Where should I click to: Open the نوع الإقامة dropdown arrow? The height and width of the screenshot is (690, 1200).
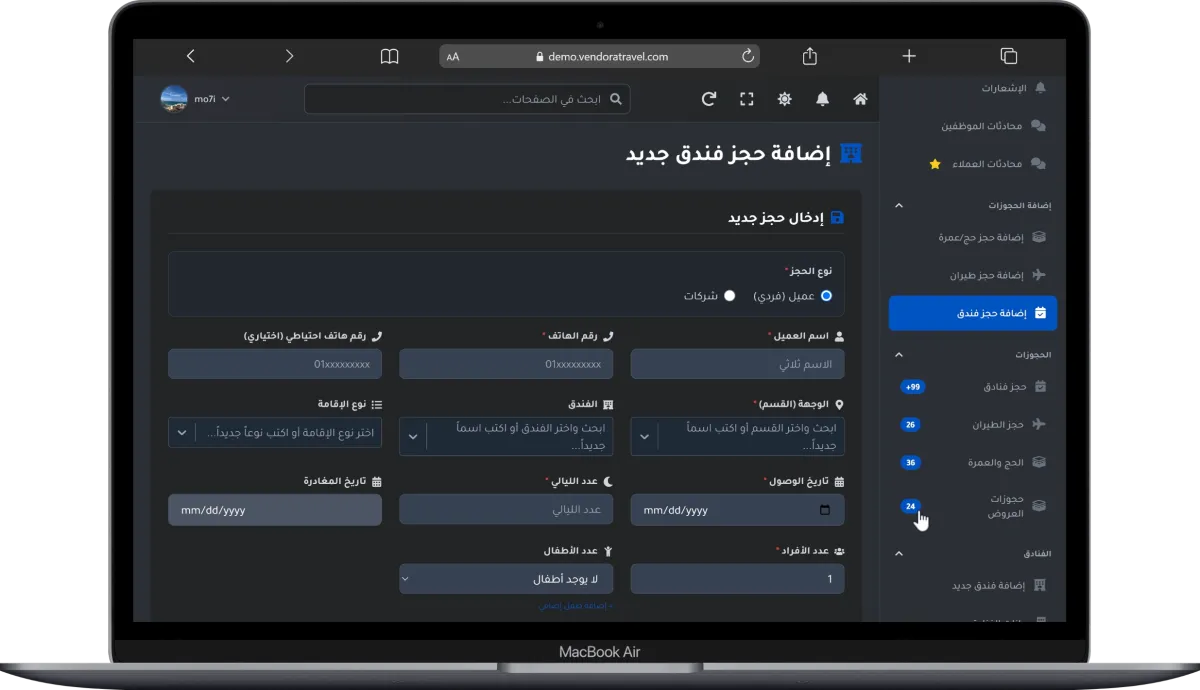182,433
